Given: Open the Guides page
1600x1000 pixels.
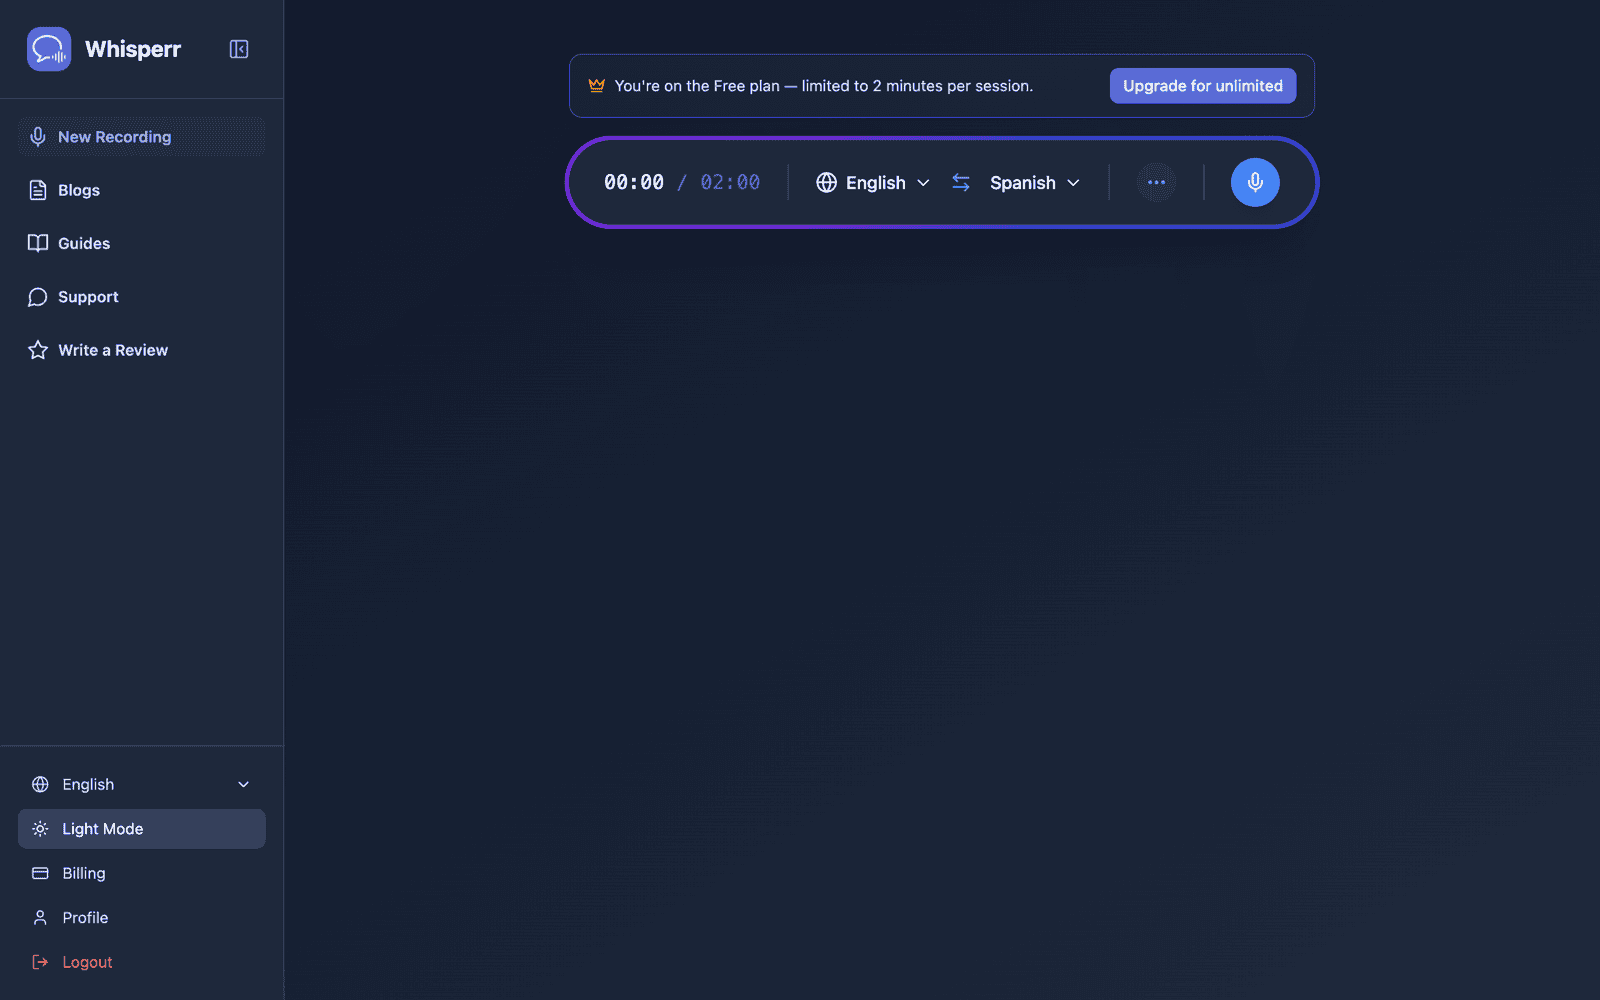Looking at the screenshot, I should [142, 243].
